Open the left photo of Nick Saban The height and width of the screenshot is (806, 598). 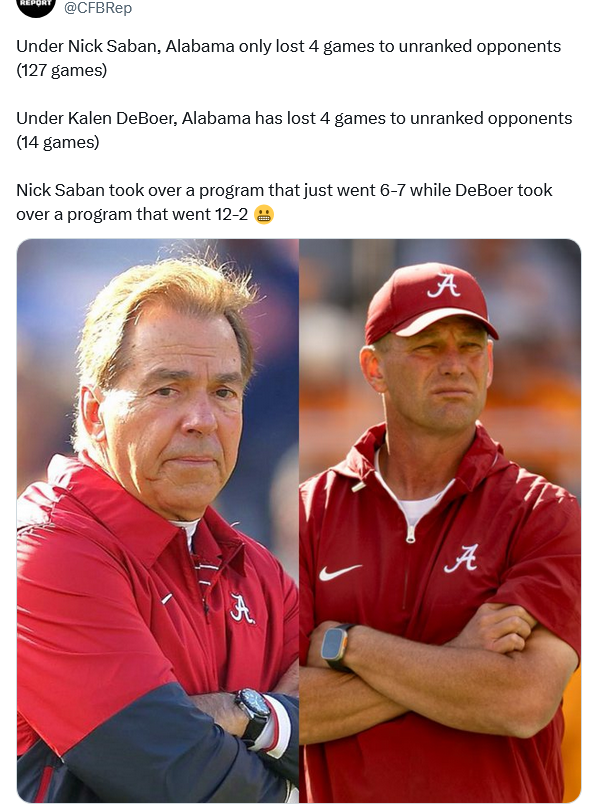(x=157, y=520)
